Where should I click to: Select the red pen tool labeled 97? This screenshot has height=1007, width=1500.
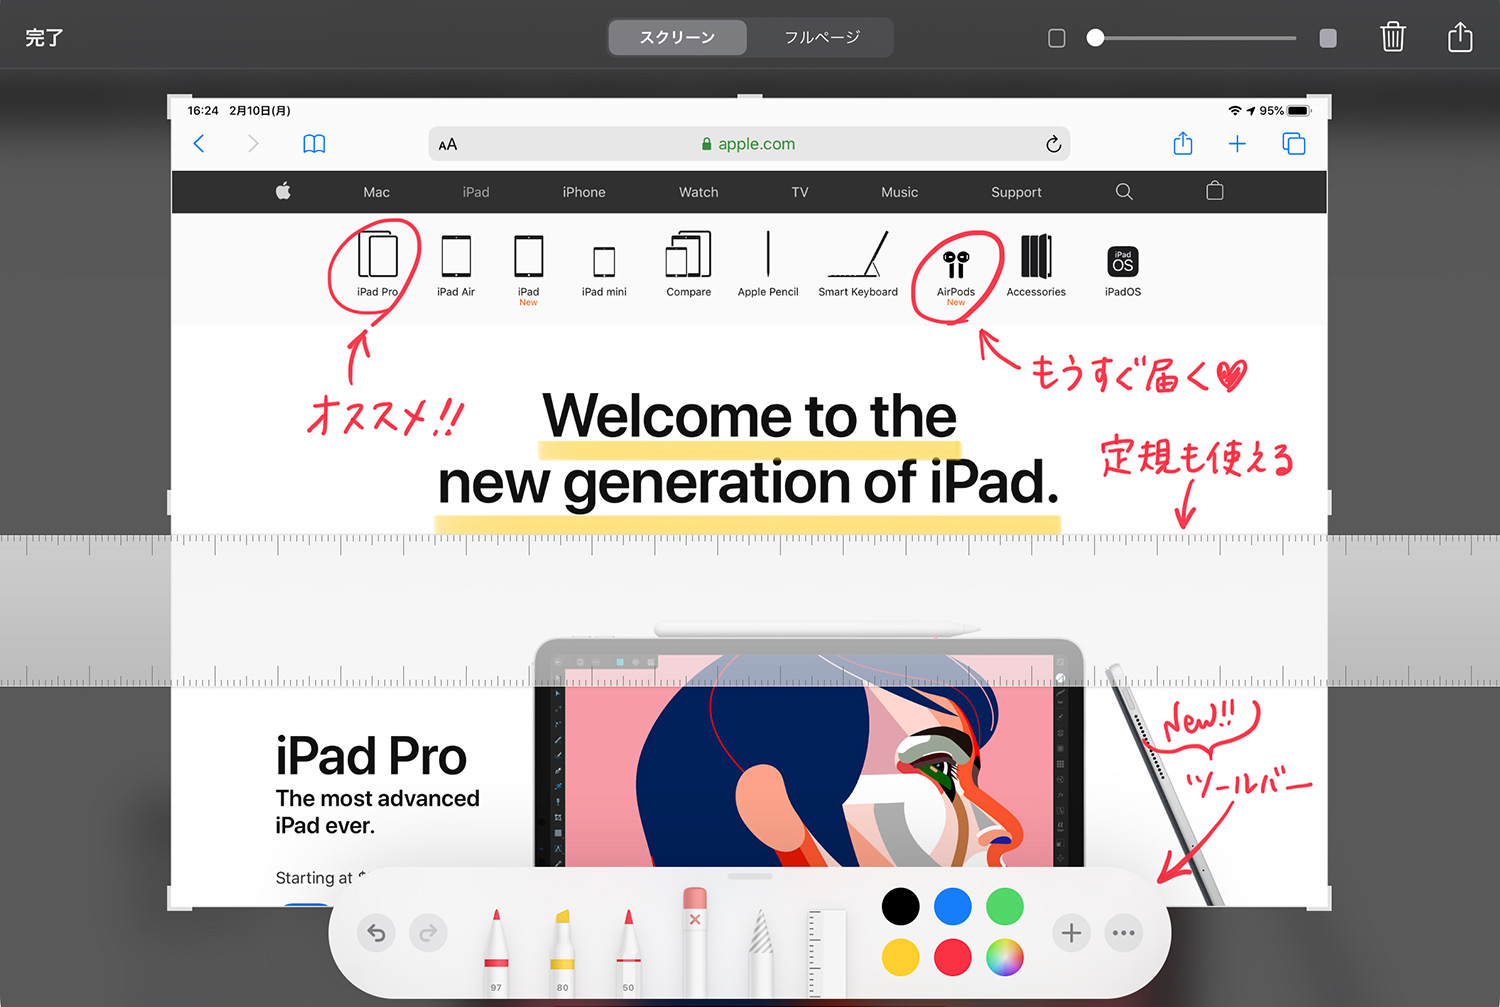click(496, 951)
